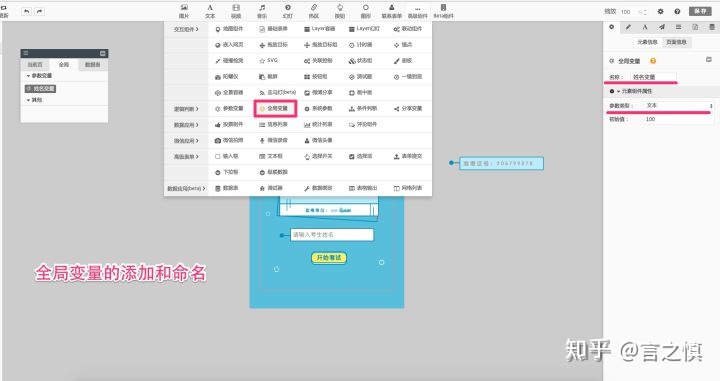This screenshot has height=381, width=720.
Task: Select the 全局变量 global variable component
Action: [x=275, y=109]
